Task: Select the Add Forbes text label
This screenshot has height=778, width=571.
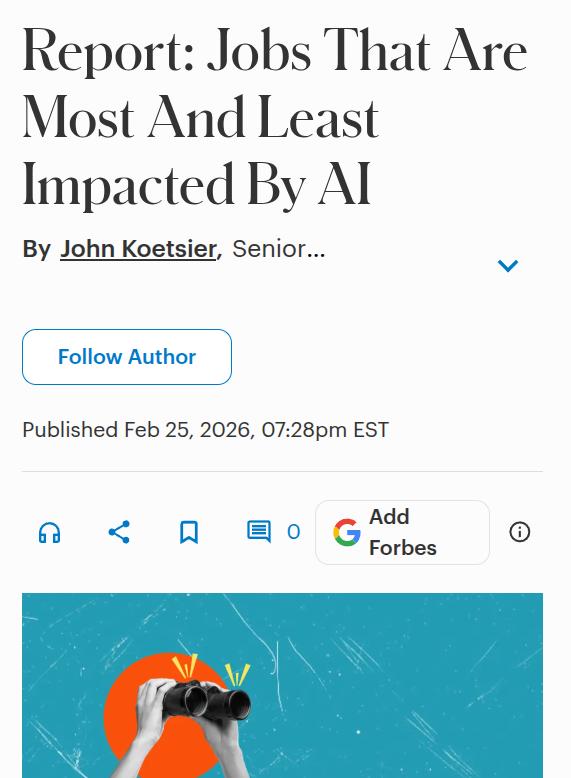Action: coord(403,532)
